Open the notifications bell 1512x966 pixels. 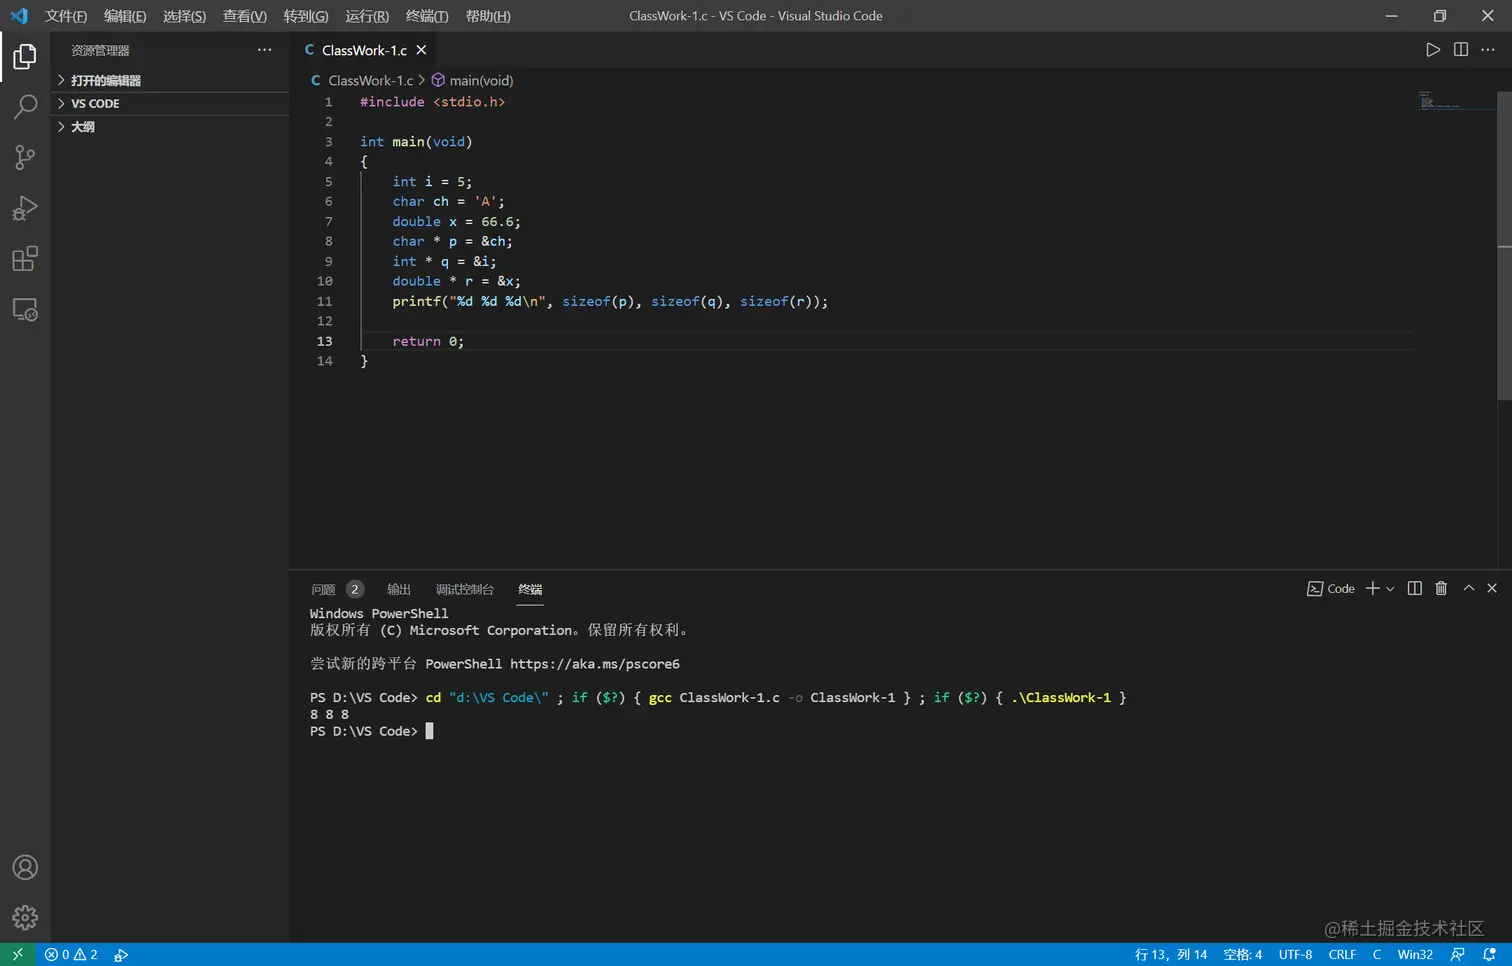click(x=1489, y=954)
